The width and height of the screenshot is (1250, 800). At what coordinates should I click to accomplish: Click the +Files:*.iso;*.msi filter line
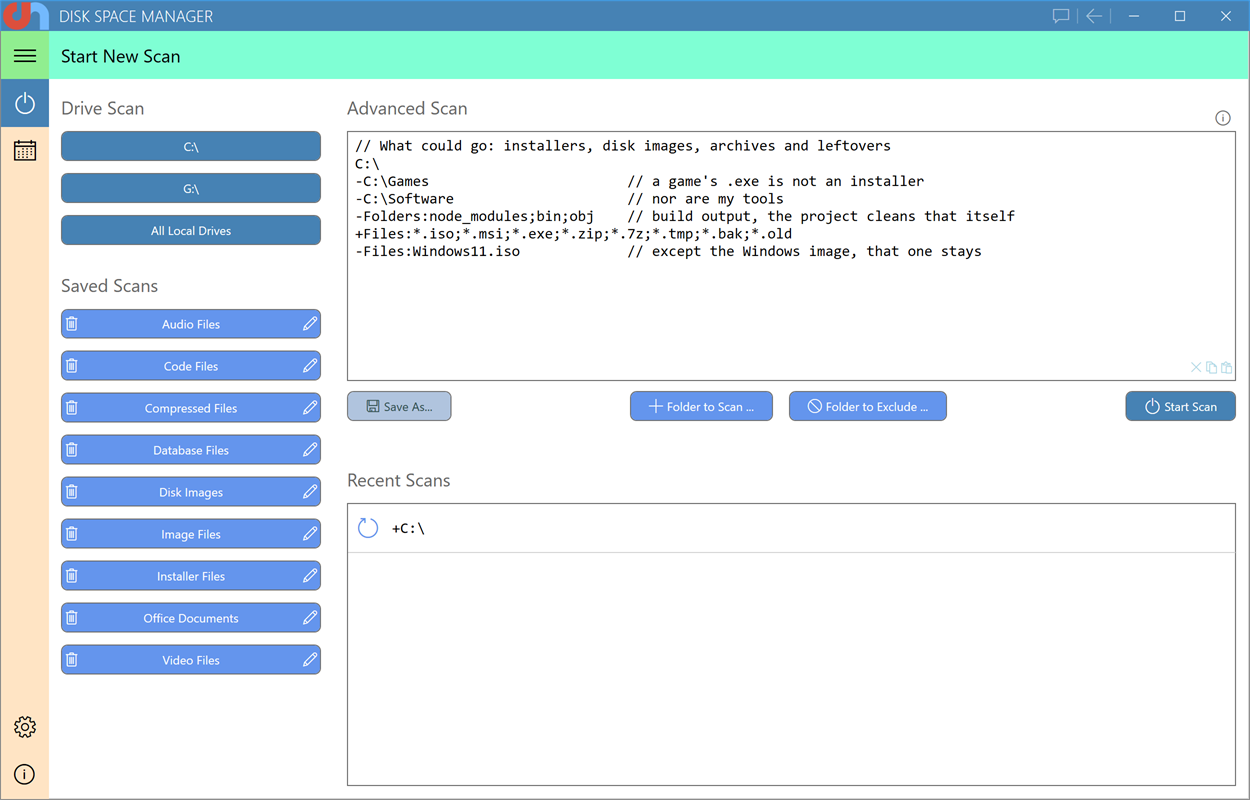[x=573, y=234]
